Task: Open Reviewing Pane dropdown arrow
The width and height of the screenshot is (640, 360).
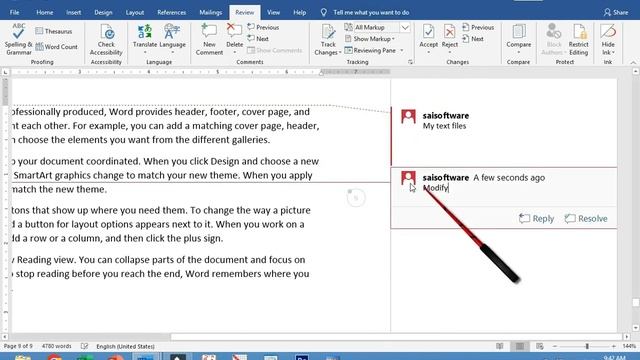Action: (x=402, y=50)
